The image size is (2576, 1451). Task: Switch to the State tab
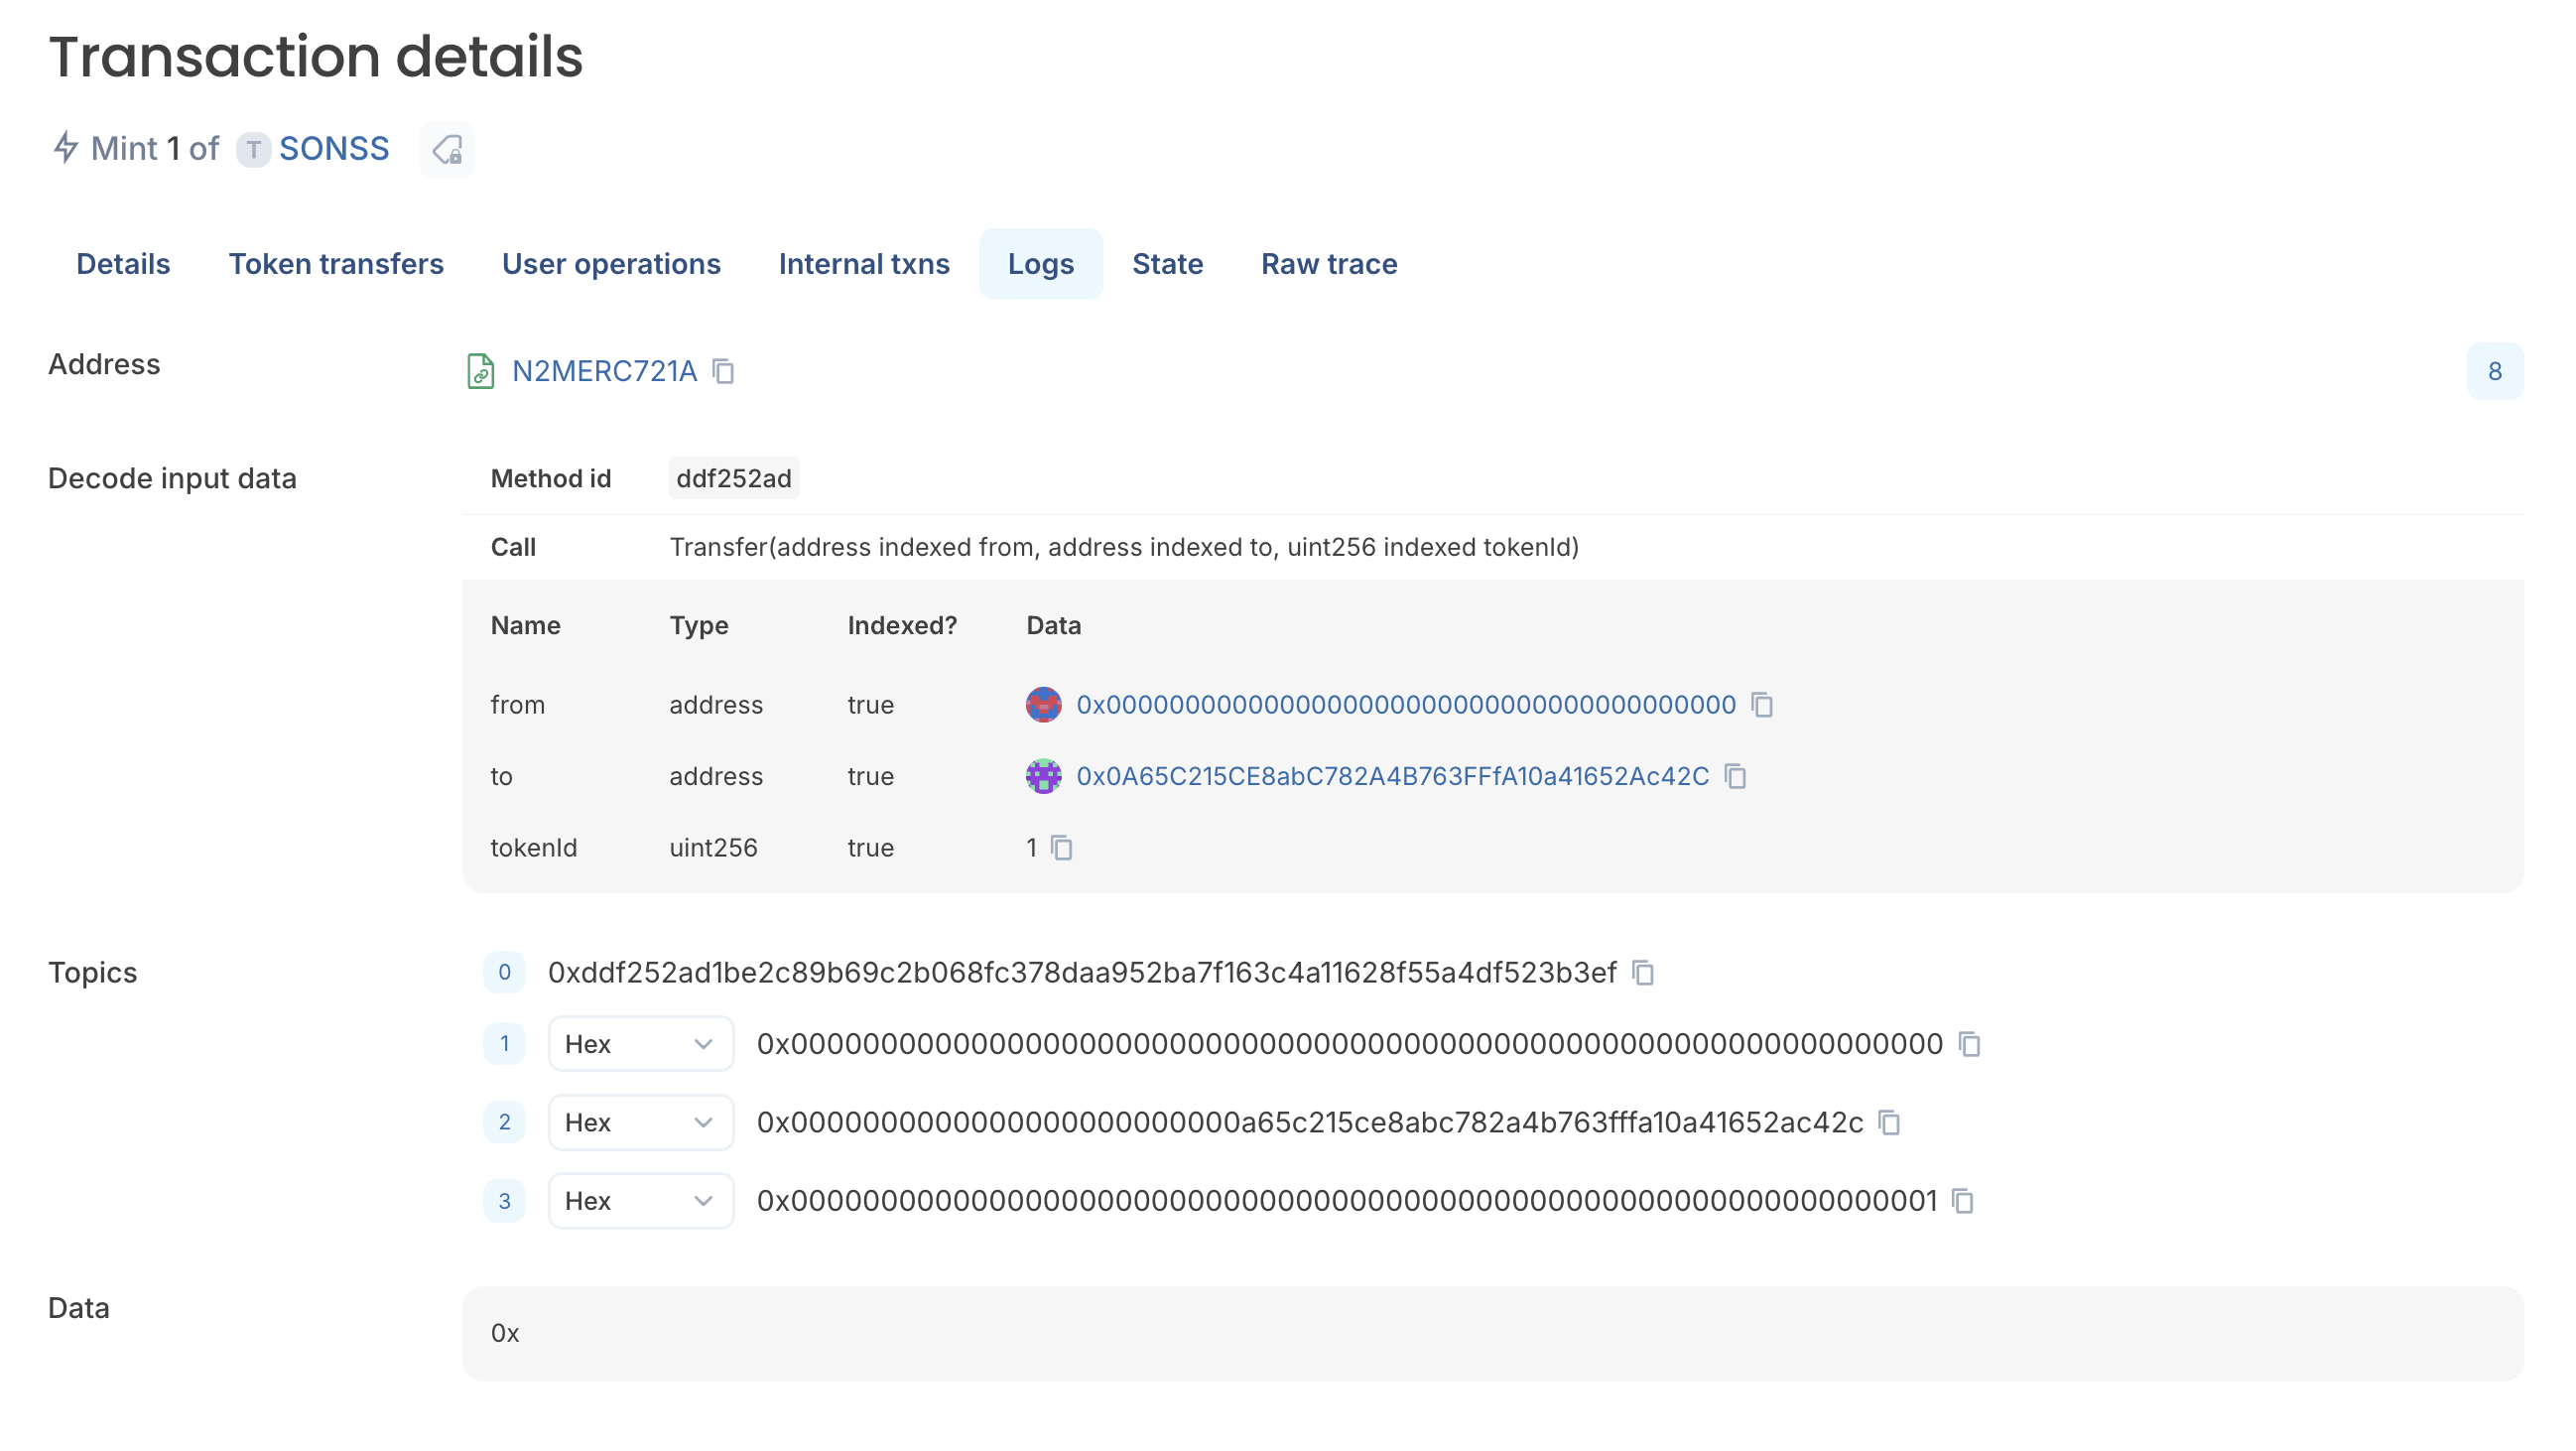click(x=1167, y=263)
